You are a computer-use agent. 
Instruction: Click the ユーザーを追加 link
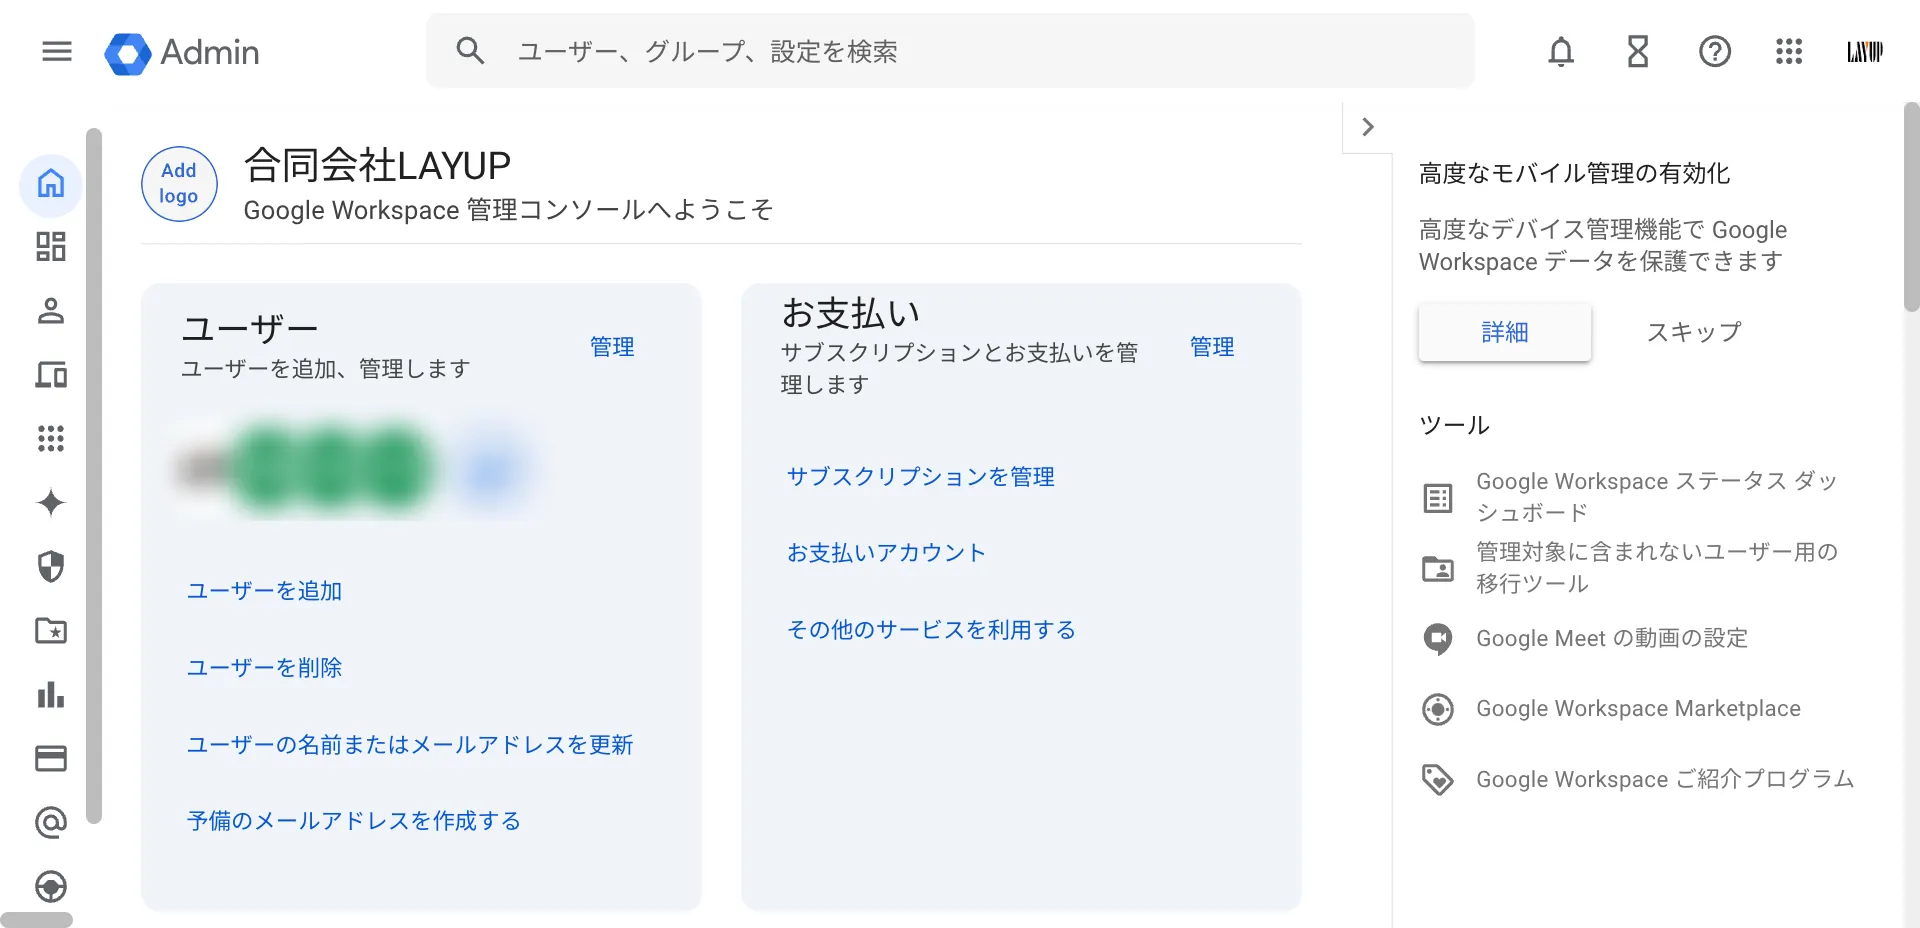click(264, 591)
